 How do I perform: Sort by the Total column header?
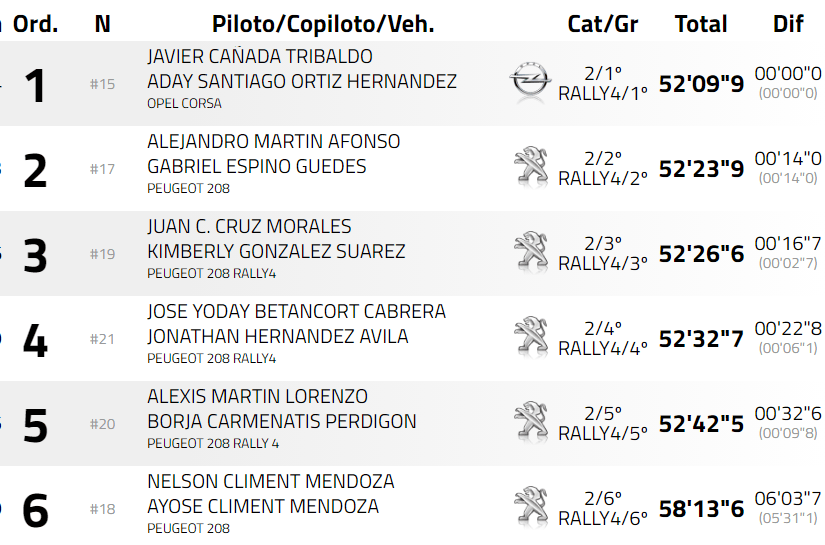[701, 23]
